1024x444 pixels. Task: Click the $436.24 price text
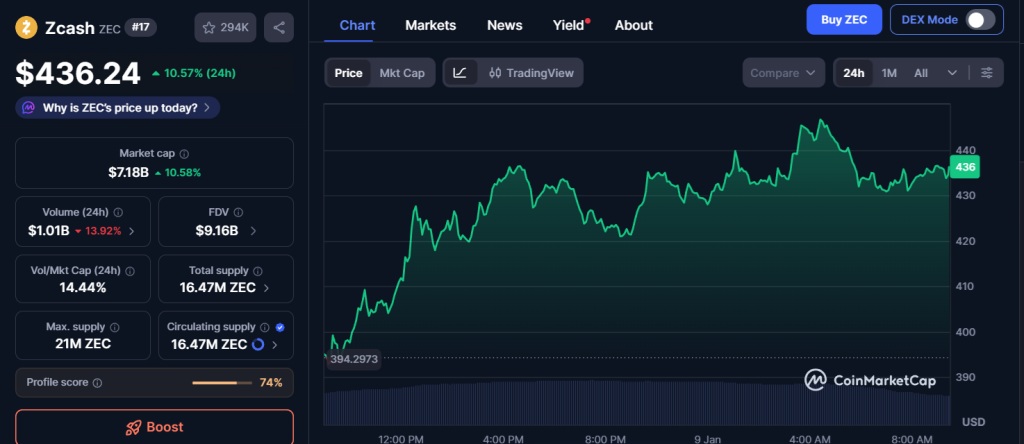click(x=78, y=73)
